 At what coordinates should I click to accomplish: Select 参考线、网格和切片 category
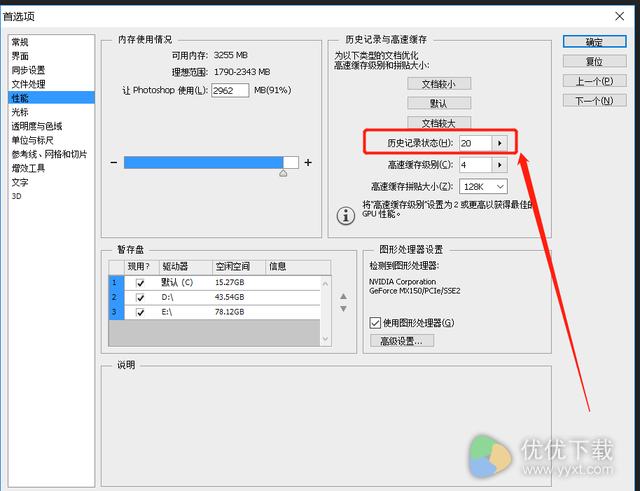tap(49, 154)
